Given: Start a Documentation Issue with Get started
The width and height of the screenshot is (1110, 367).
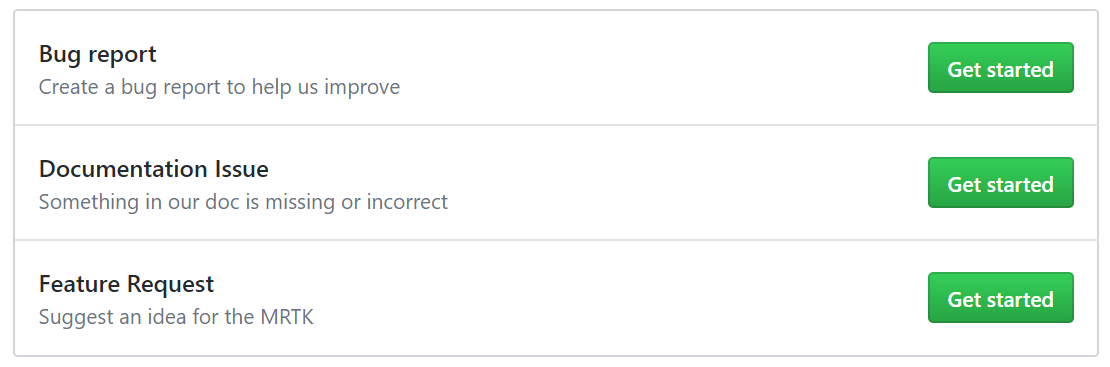Looking at the screenshot, I should click(1000, 183).
